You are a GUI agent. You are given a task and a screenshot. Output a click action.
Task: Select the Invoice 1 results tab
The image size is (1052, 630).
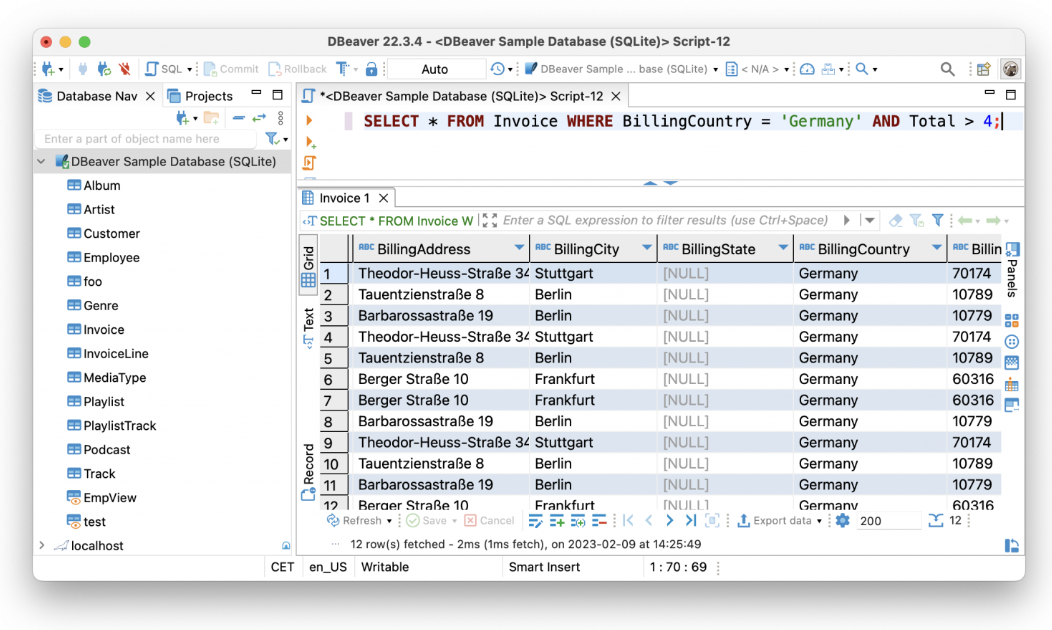pyautogui.click(x=344, y=198)
